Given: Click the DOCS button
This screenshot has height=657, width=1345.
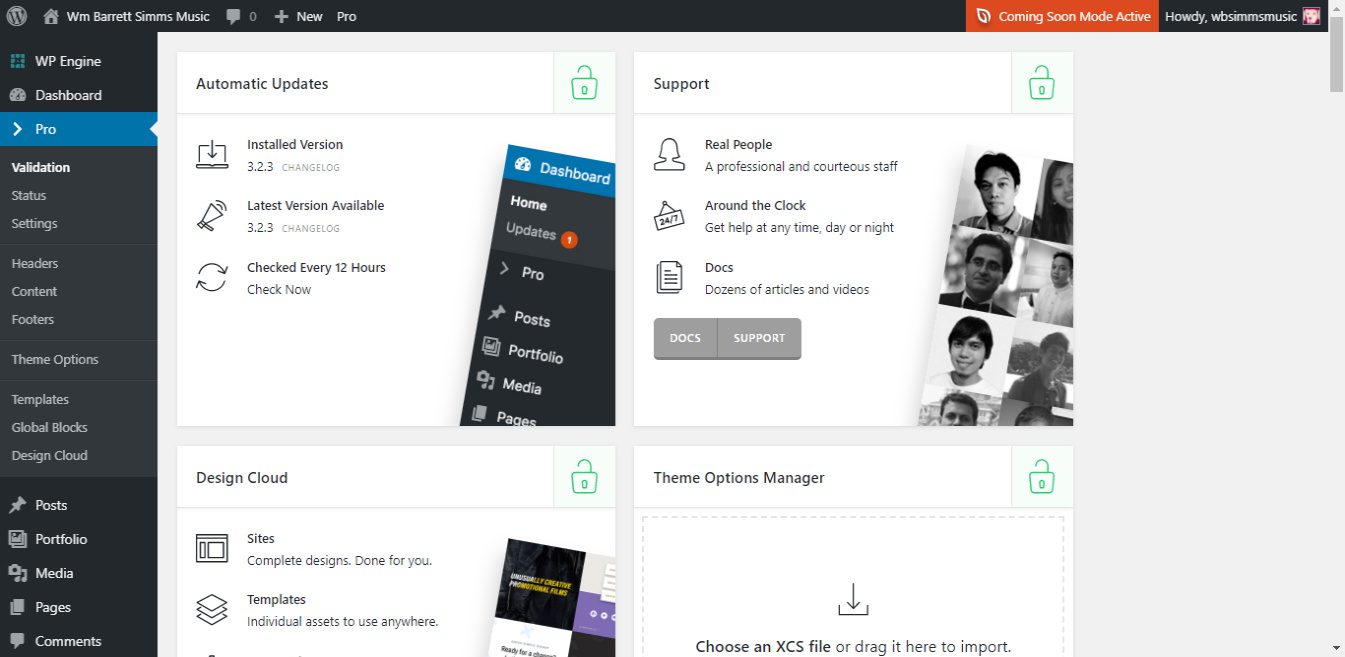Looking at the screenshot, I should pos(685,338).
